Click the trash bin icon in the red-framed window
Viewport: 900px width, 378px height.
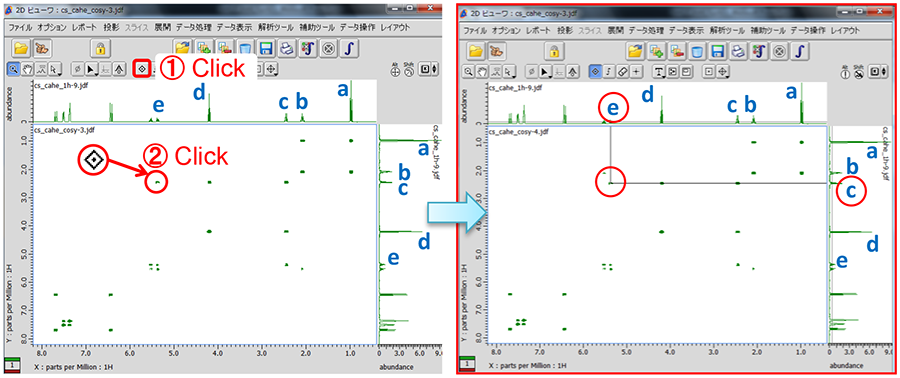(x=697, y=51)
